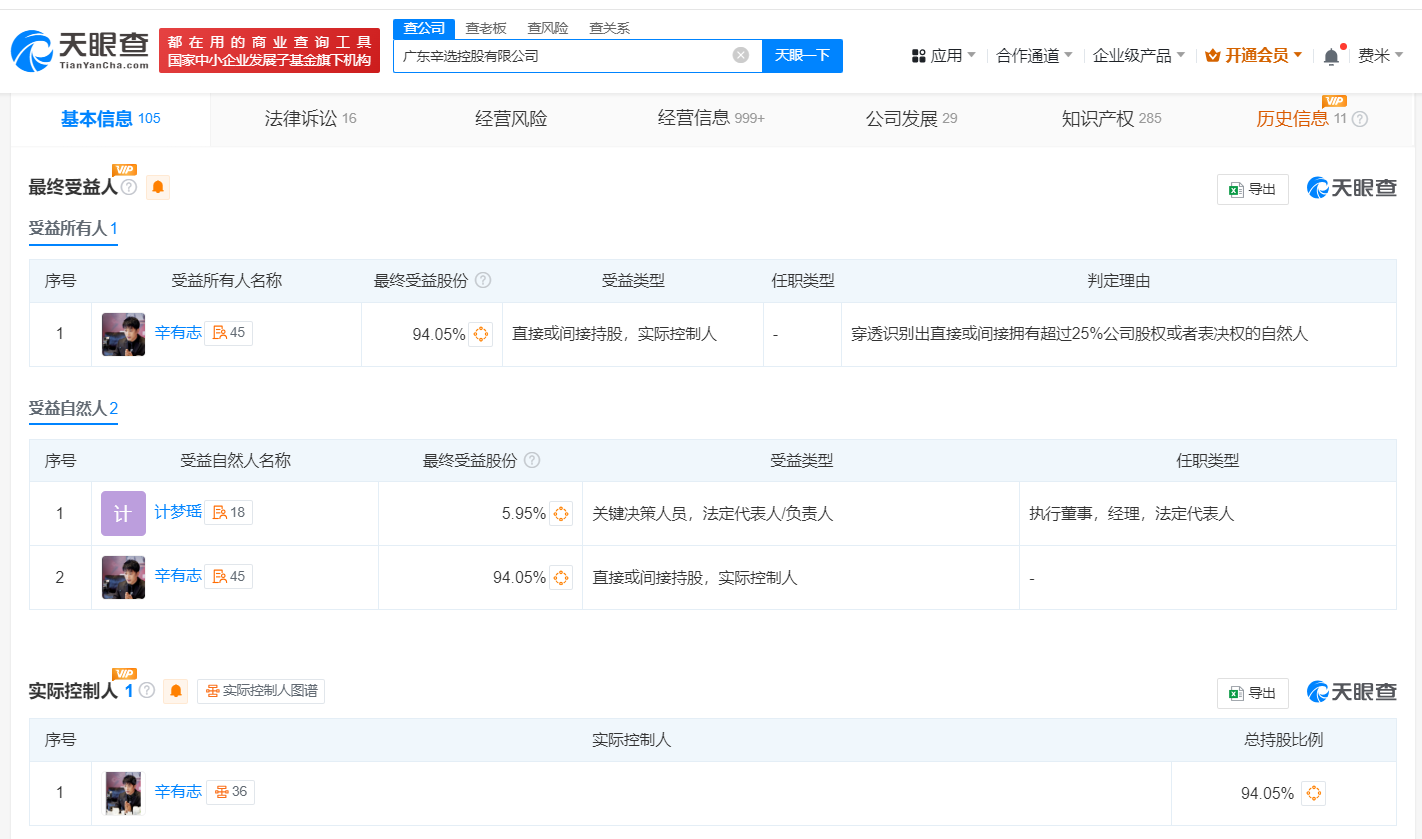Clear the search box with X icon
The width and height of the screenshot is (1422, 839).
740,55
